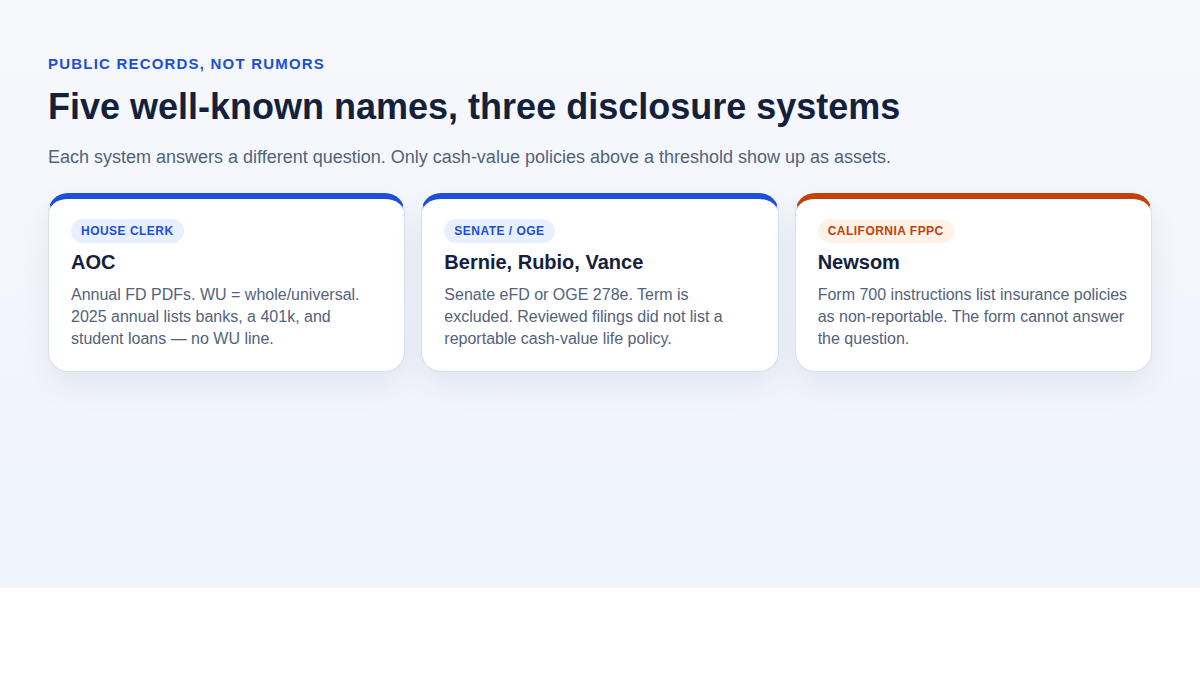
Task: Click the SENATE / OGE badge
Action: pos(499,231)
